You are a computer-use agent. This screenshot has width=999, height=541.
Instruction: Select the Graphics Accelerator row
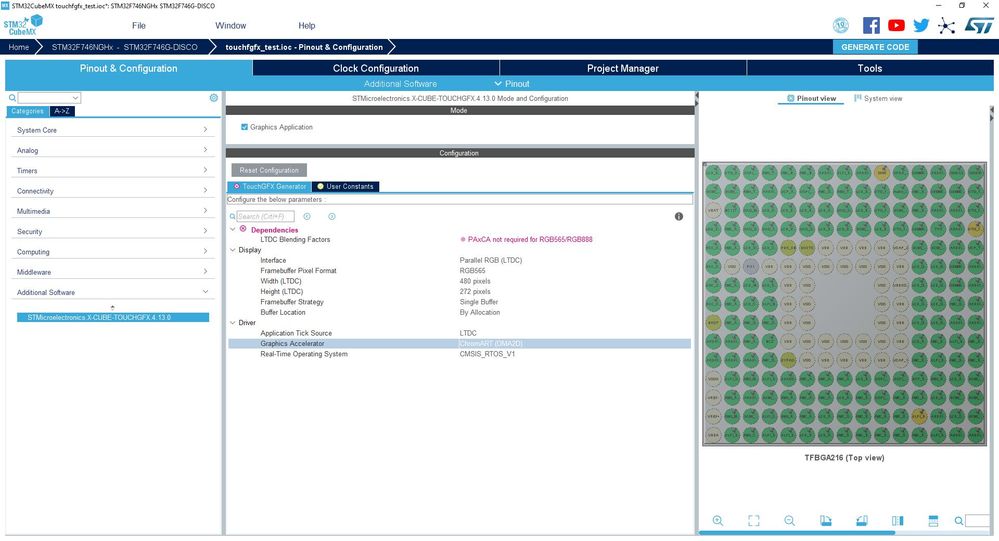tap(459, 343)
